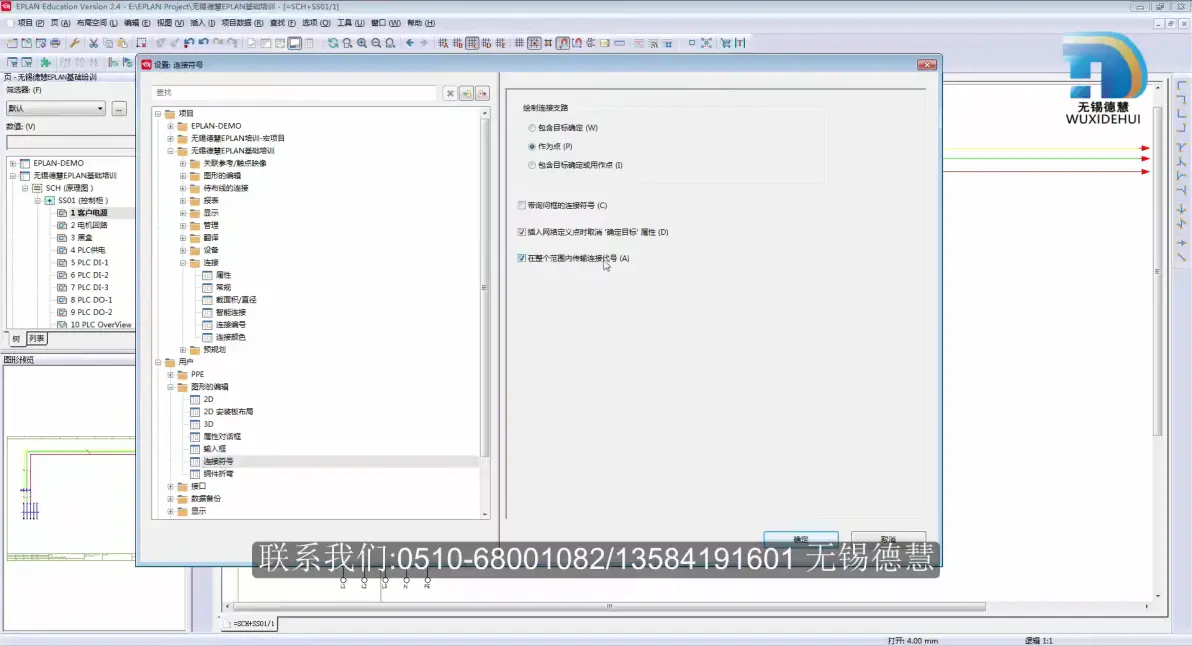The width and height of the screenshot is (1192, 646).
Task: Expand EPLAN-DEMO in the settings tree
Action: (x=170, y=126)
